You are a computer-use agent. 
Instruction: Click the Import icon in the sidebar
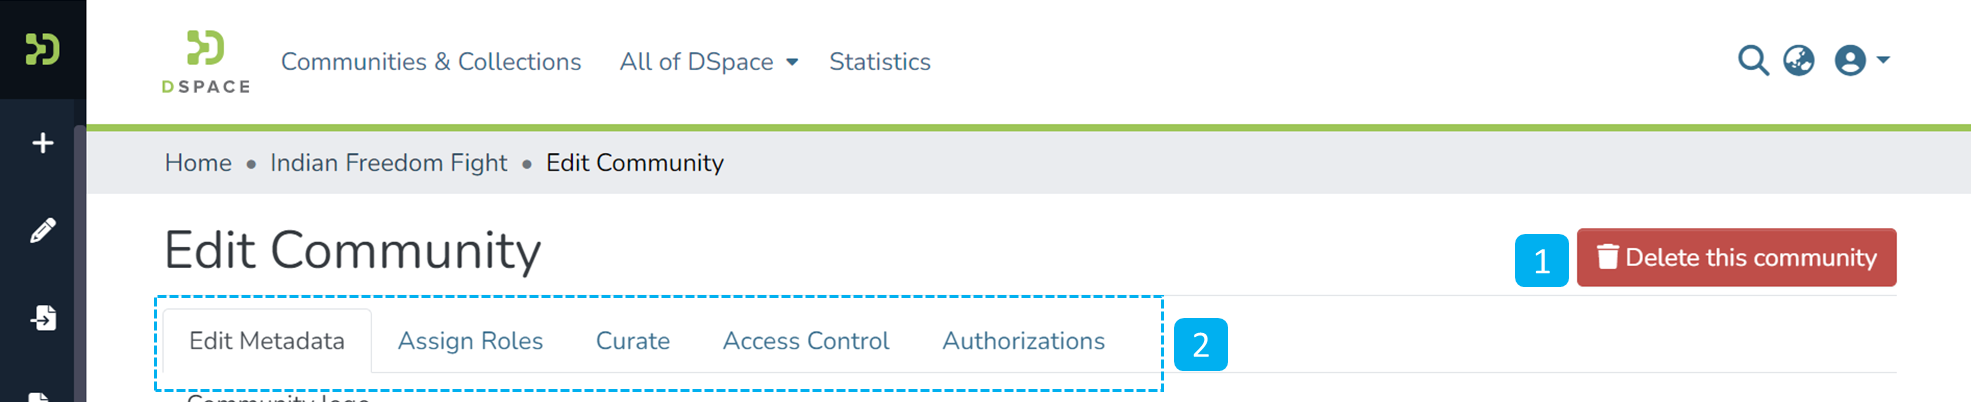coord(42,318)
